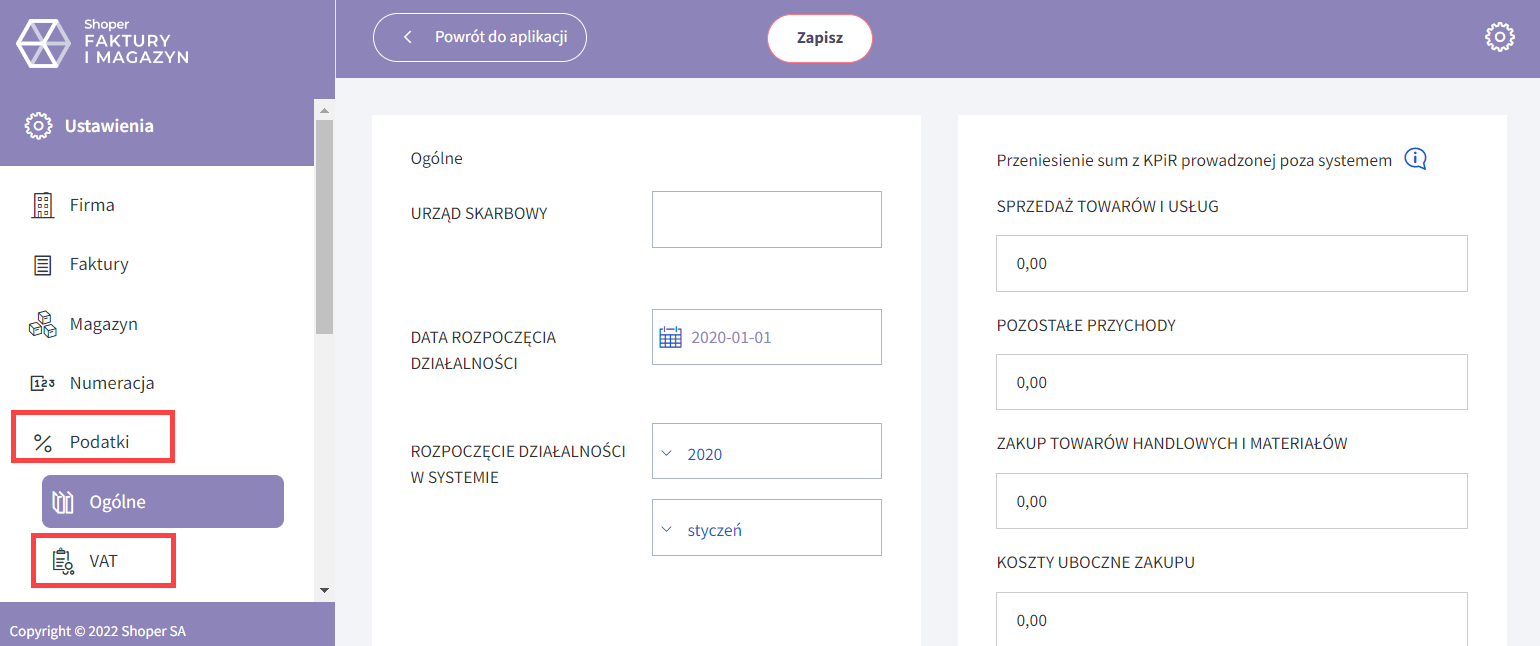
Task: Open the month dropdown showing styczeń
Action: (767, 527)
